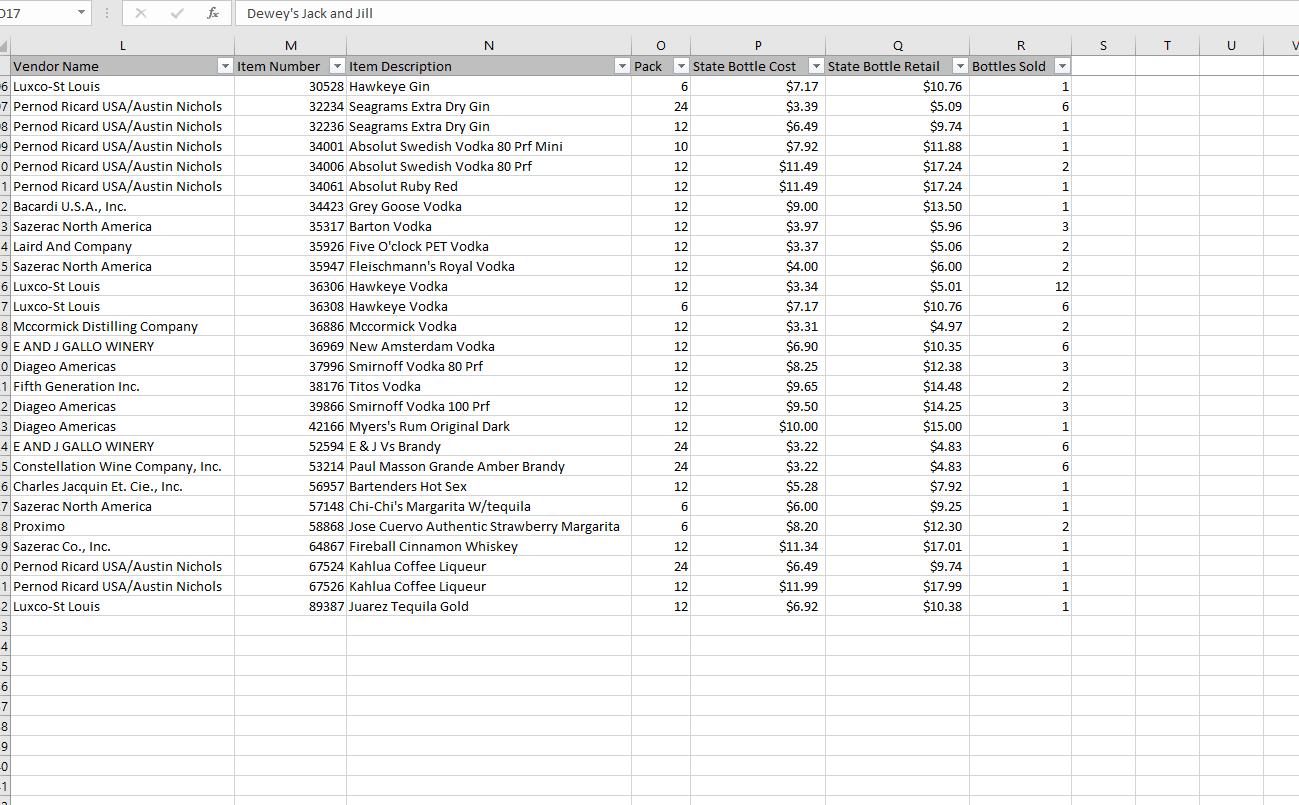This screenshot has width=1299, height=805.
Task: Open the Insert Function (fx) dialog
Action: [x=212, y=13]
